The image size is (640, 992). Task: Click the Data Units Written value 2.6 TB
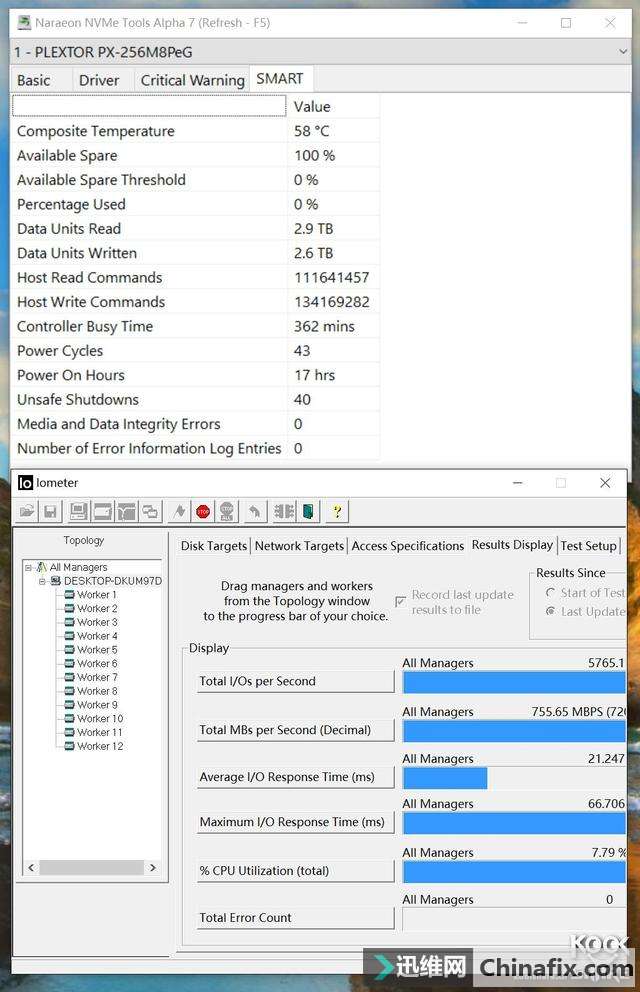[x=313, y=253]
